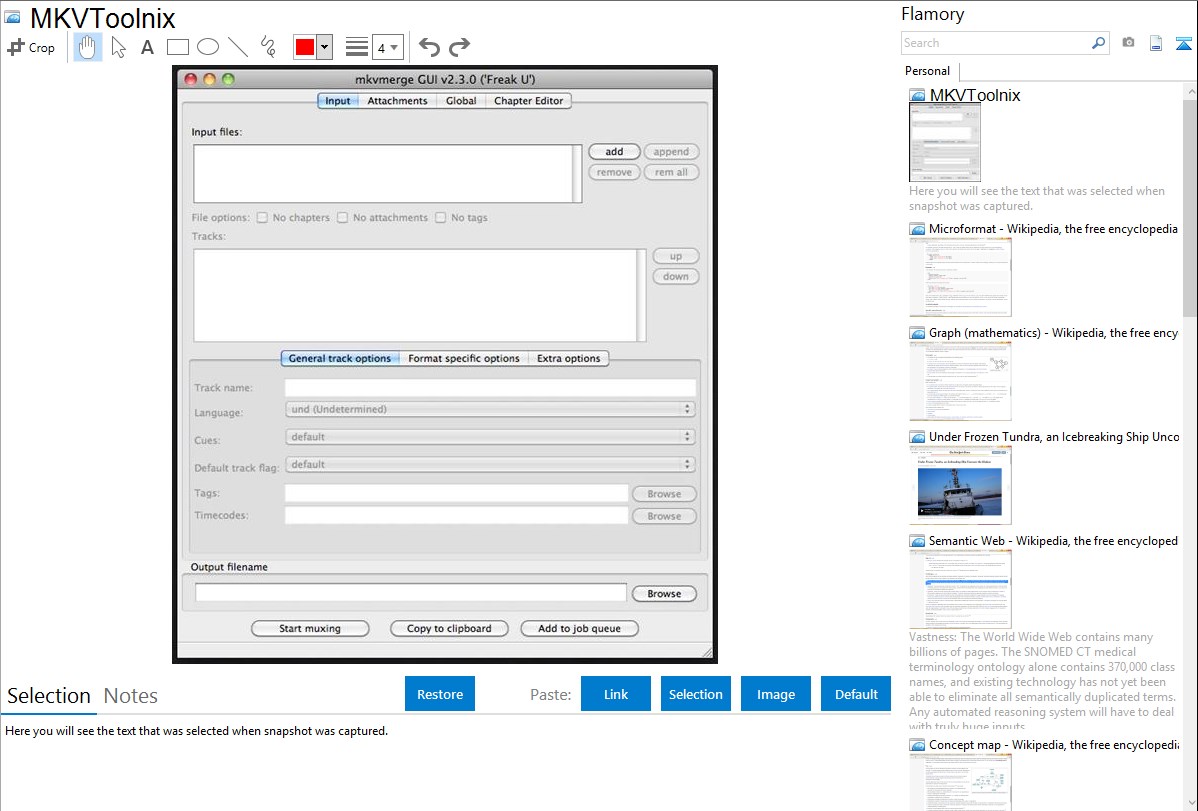Click the icon beside the Microformat entry
Screen dimensions: 1198x811
(x=917, y=229)
